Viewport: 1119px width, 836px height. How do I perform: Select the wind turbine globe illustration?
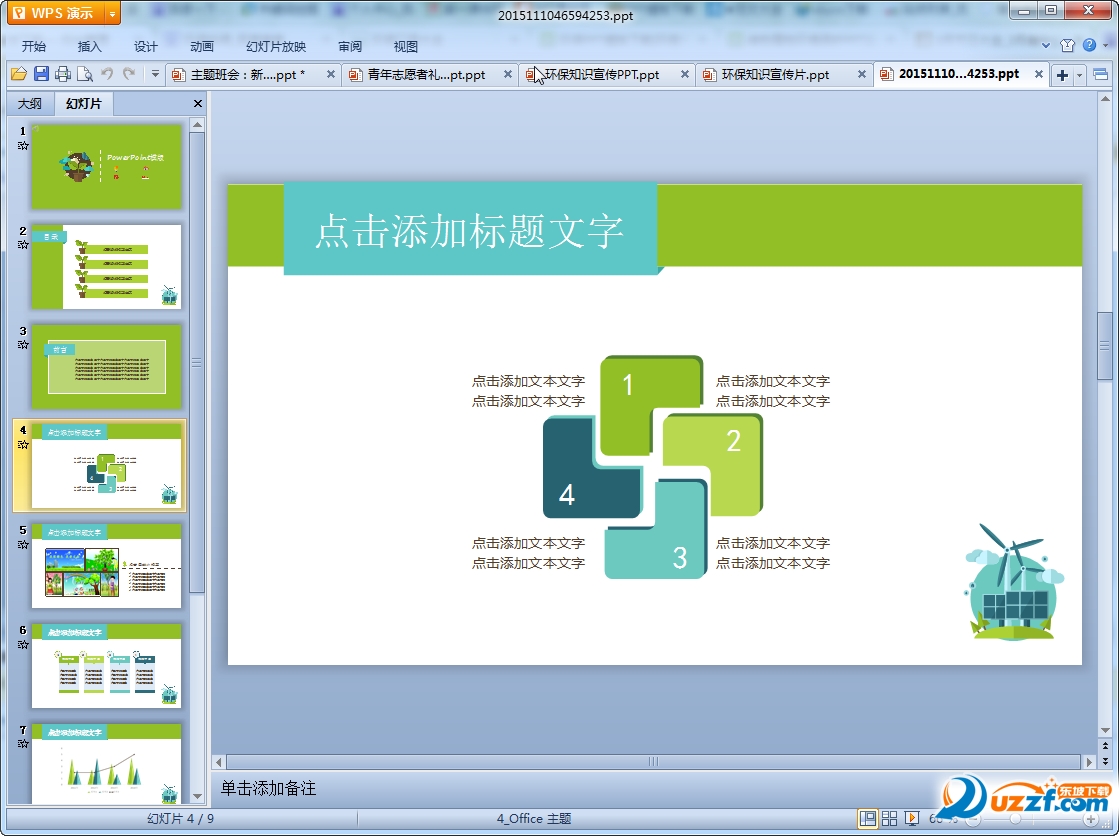(x=1013, y=582)
